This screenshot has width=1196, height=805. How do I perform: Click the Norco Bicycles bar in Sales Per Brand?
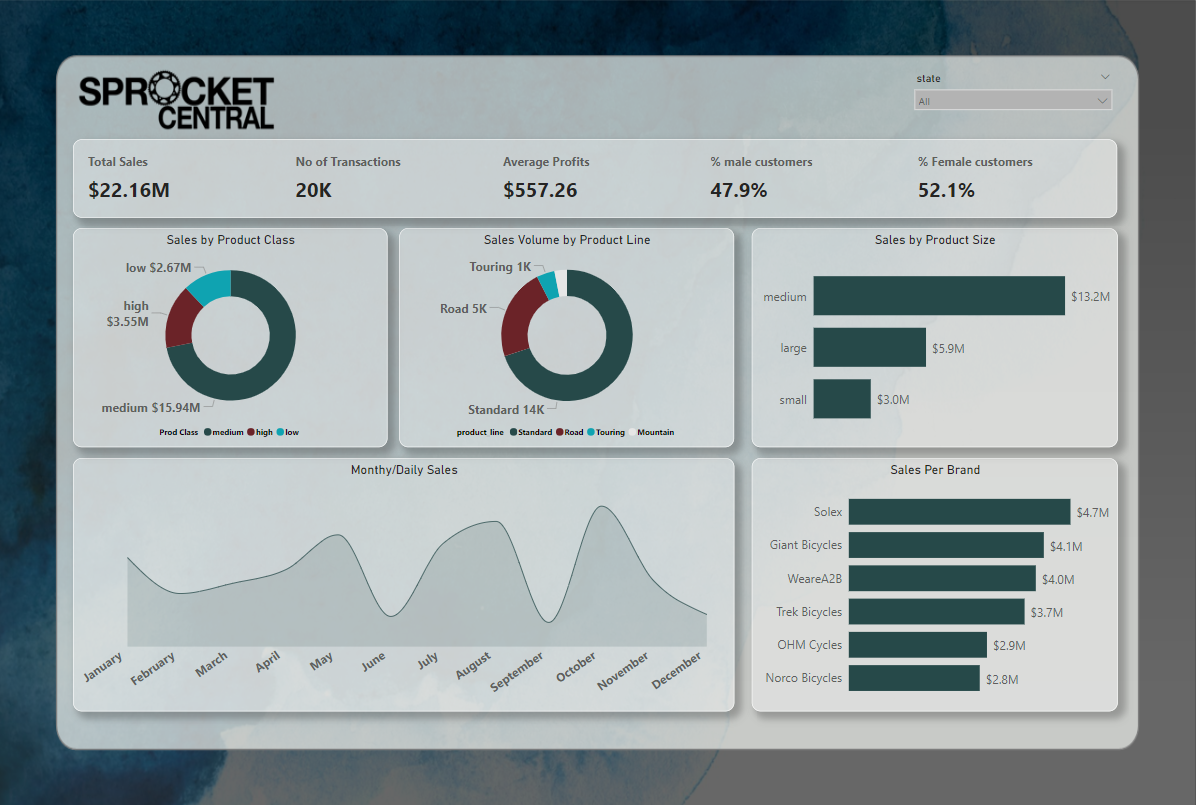913,678
